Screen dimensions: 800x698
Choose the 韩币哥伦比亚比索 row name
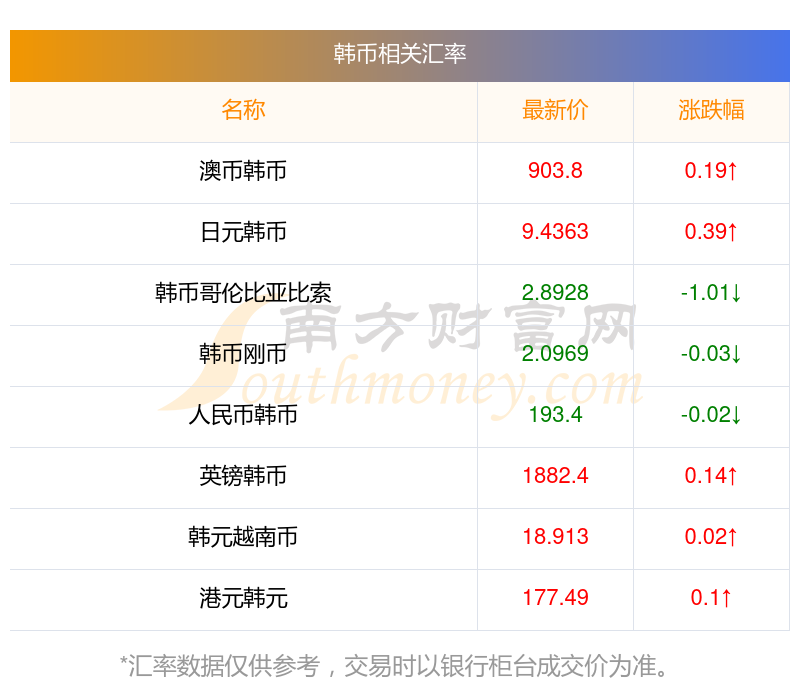point(243,293)
